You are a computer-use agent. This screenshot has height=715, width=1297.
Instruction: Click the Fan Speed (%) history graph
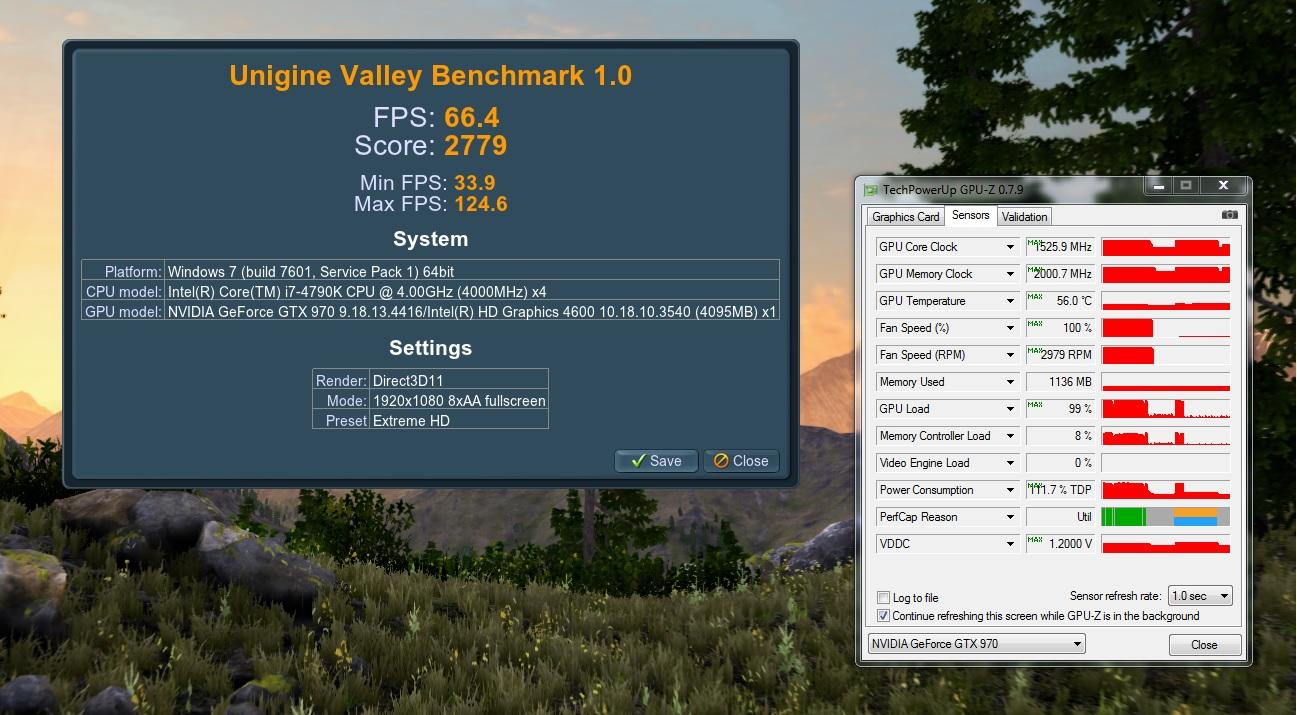point(1165,328)
